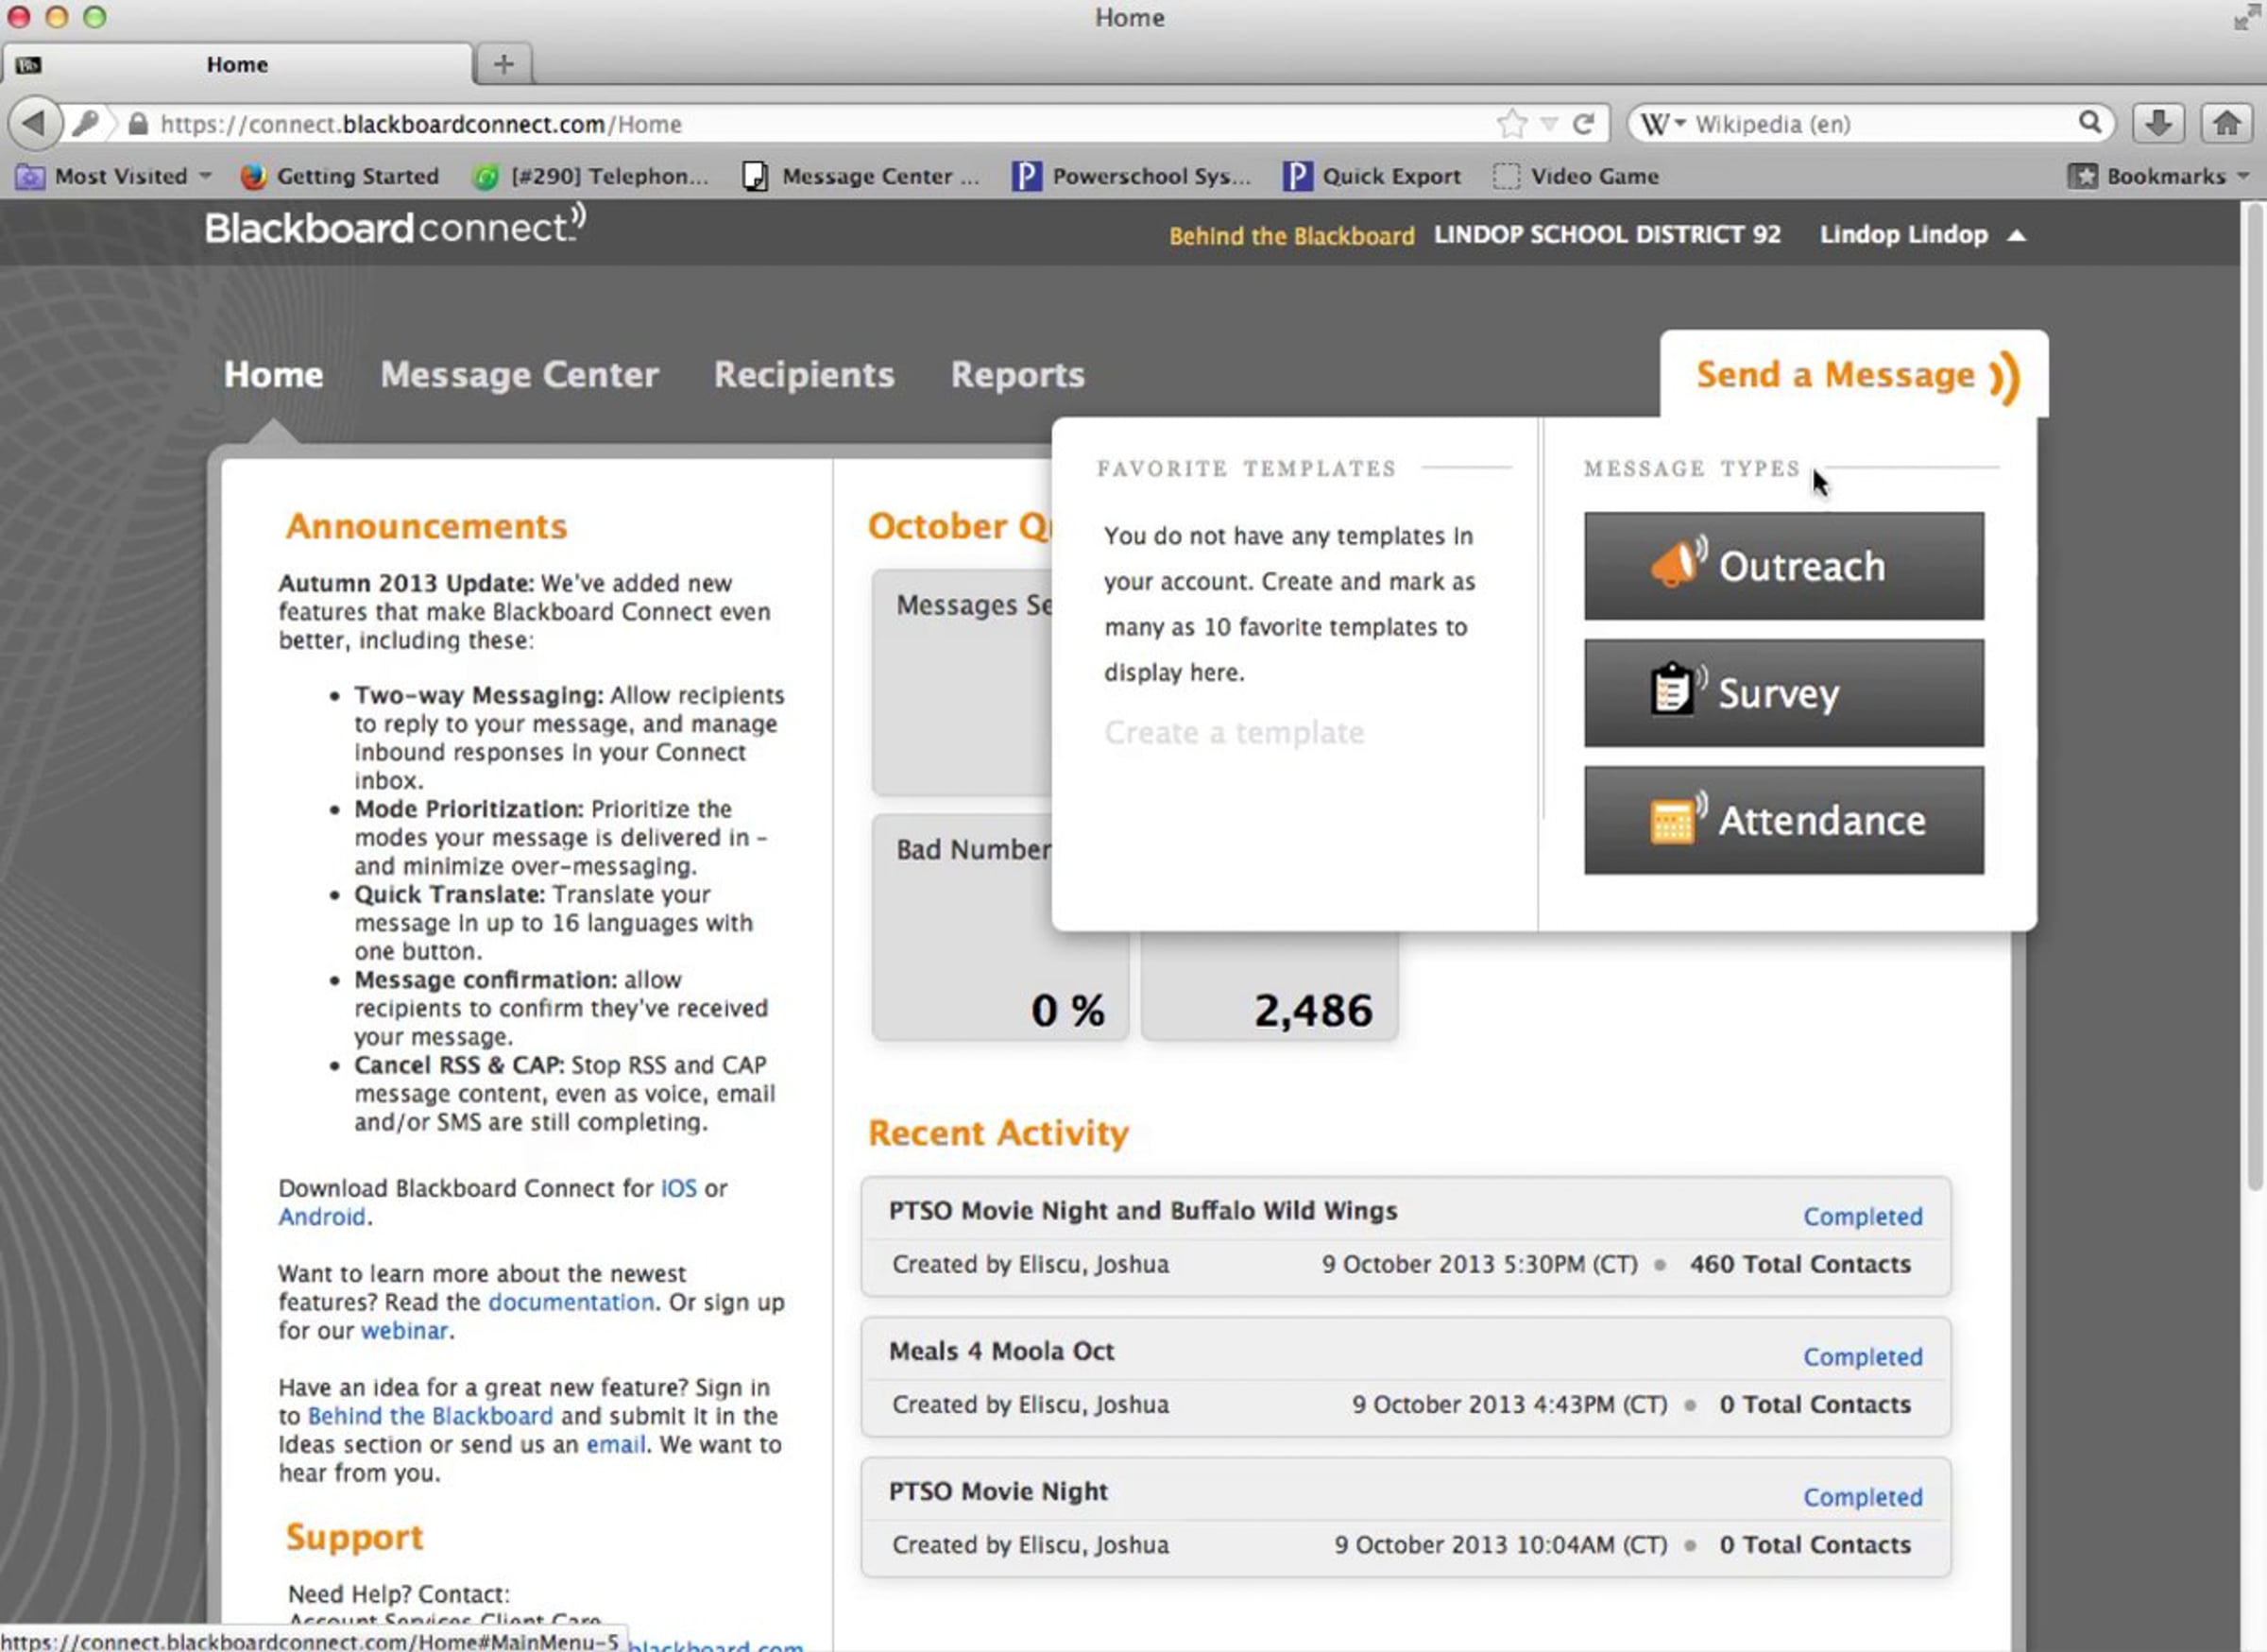
Task: Open the Android download link
Action: 322,1217
